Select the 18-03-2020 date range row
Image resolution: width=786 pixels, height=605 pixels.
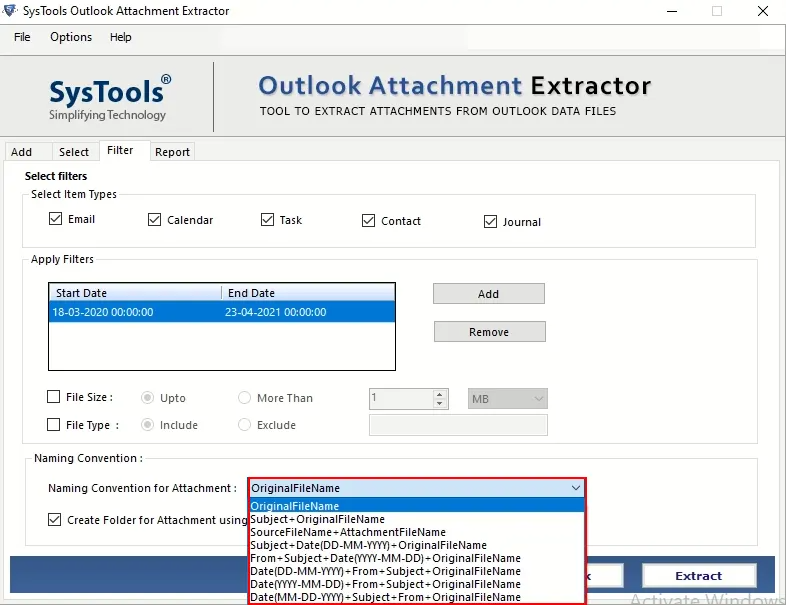[x=222, y=312]
